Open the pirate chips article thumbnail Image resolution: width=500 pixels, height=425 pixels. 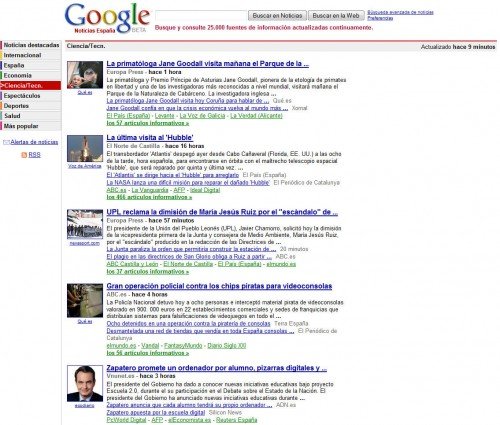click(x=85, y=300)
